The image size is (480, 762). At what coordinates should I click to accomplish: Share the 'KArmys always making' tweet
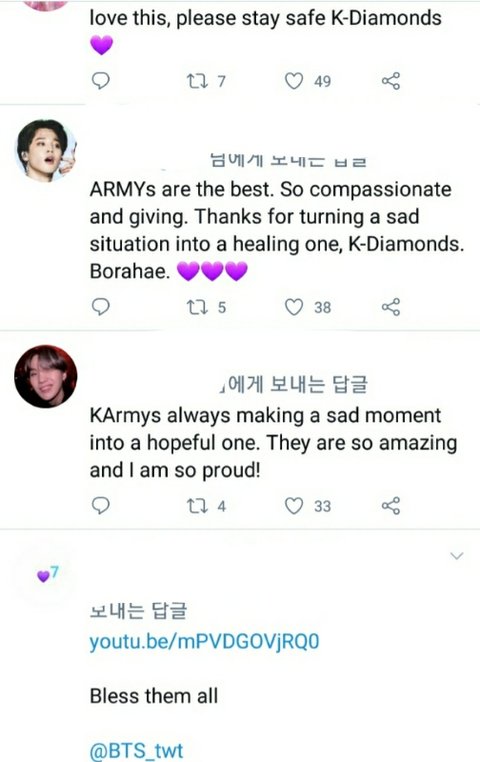tap(391, 505)
